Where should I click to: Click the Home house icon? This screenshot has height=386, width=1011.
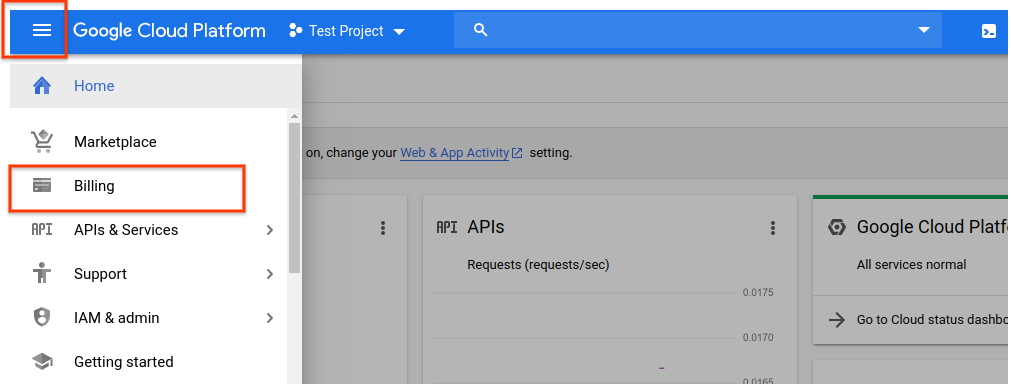click(x=42, y=86)
